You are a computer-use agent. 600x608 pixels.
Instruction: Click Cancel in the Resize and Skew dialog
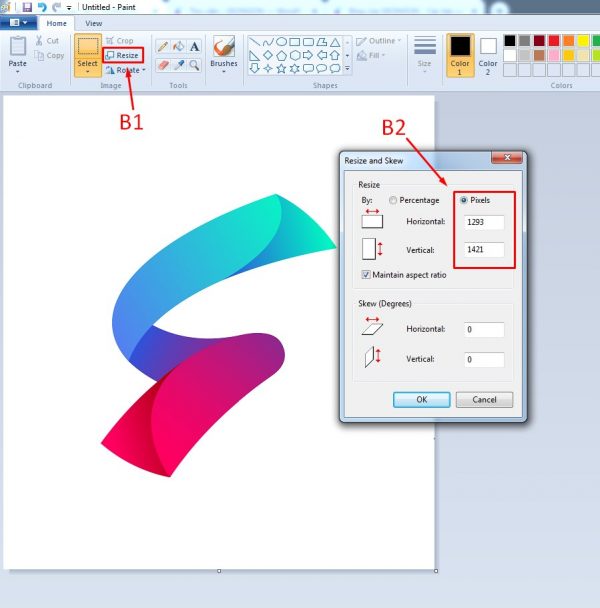pos(484,400)
